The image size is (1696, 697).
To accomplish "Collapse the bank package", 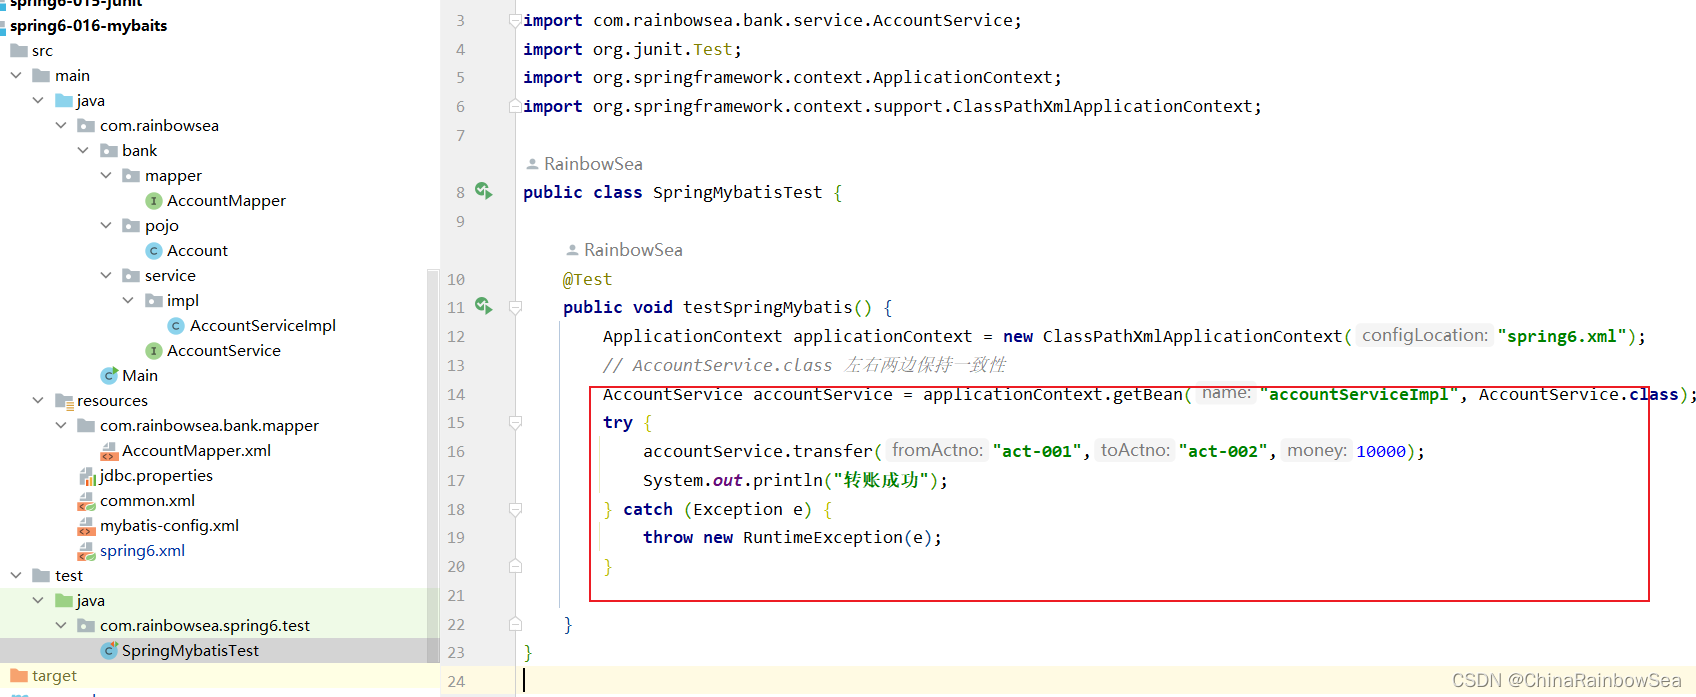I will (x=83, y=150).
